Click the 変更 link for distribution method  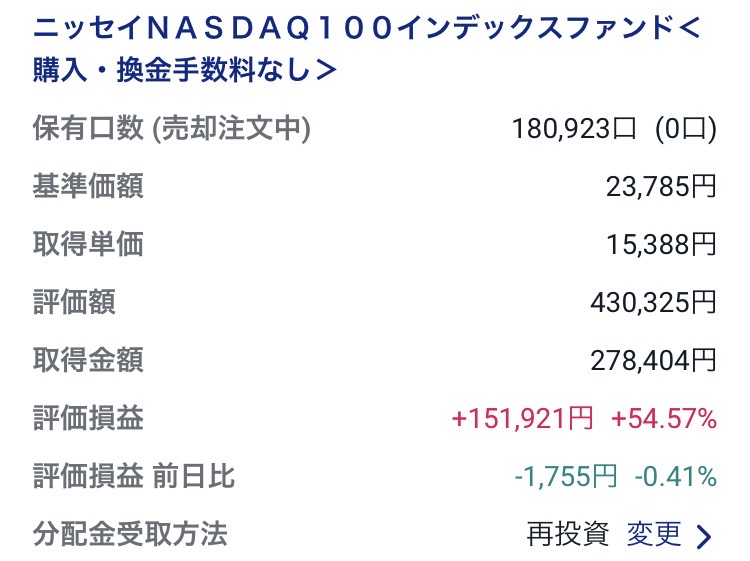(653, 533)
